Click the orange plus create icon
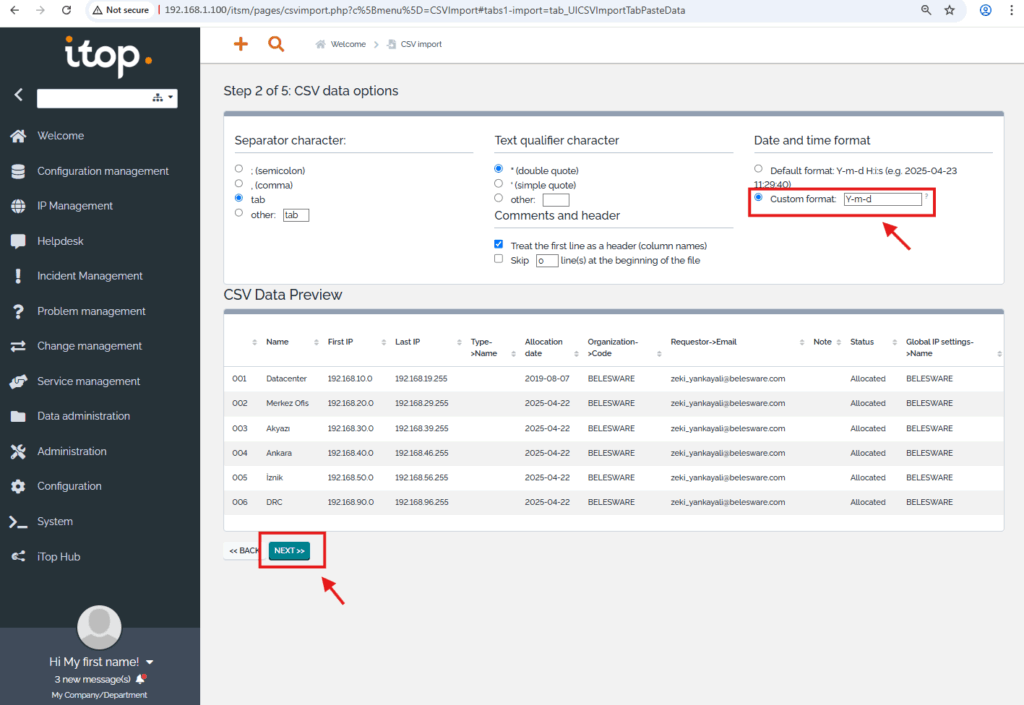The width and height of the screenshot is (1024, 705). [x=240, y=44]
